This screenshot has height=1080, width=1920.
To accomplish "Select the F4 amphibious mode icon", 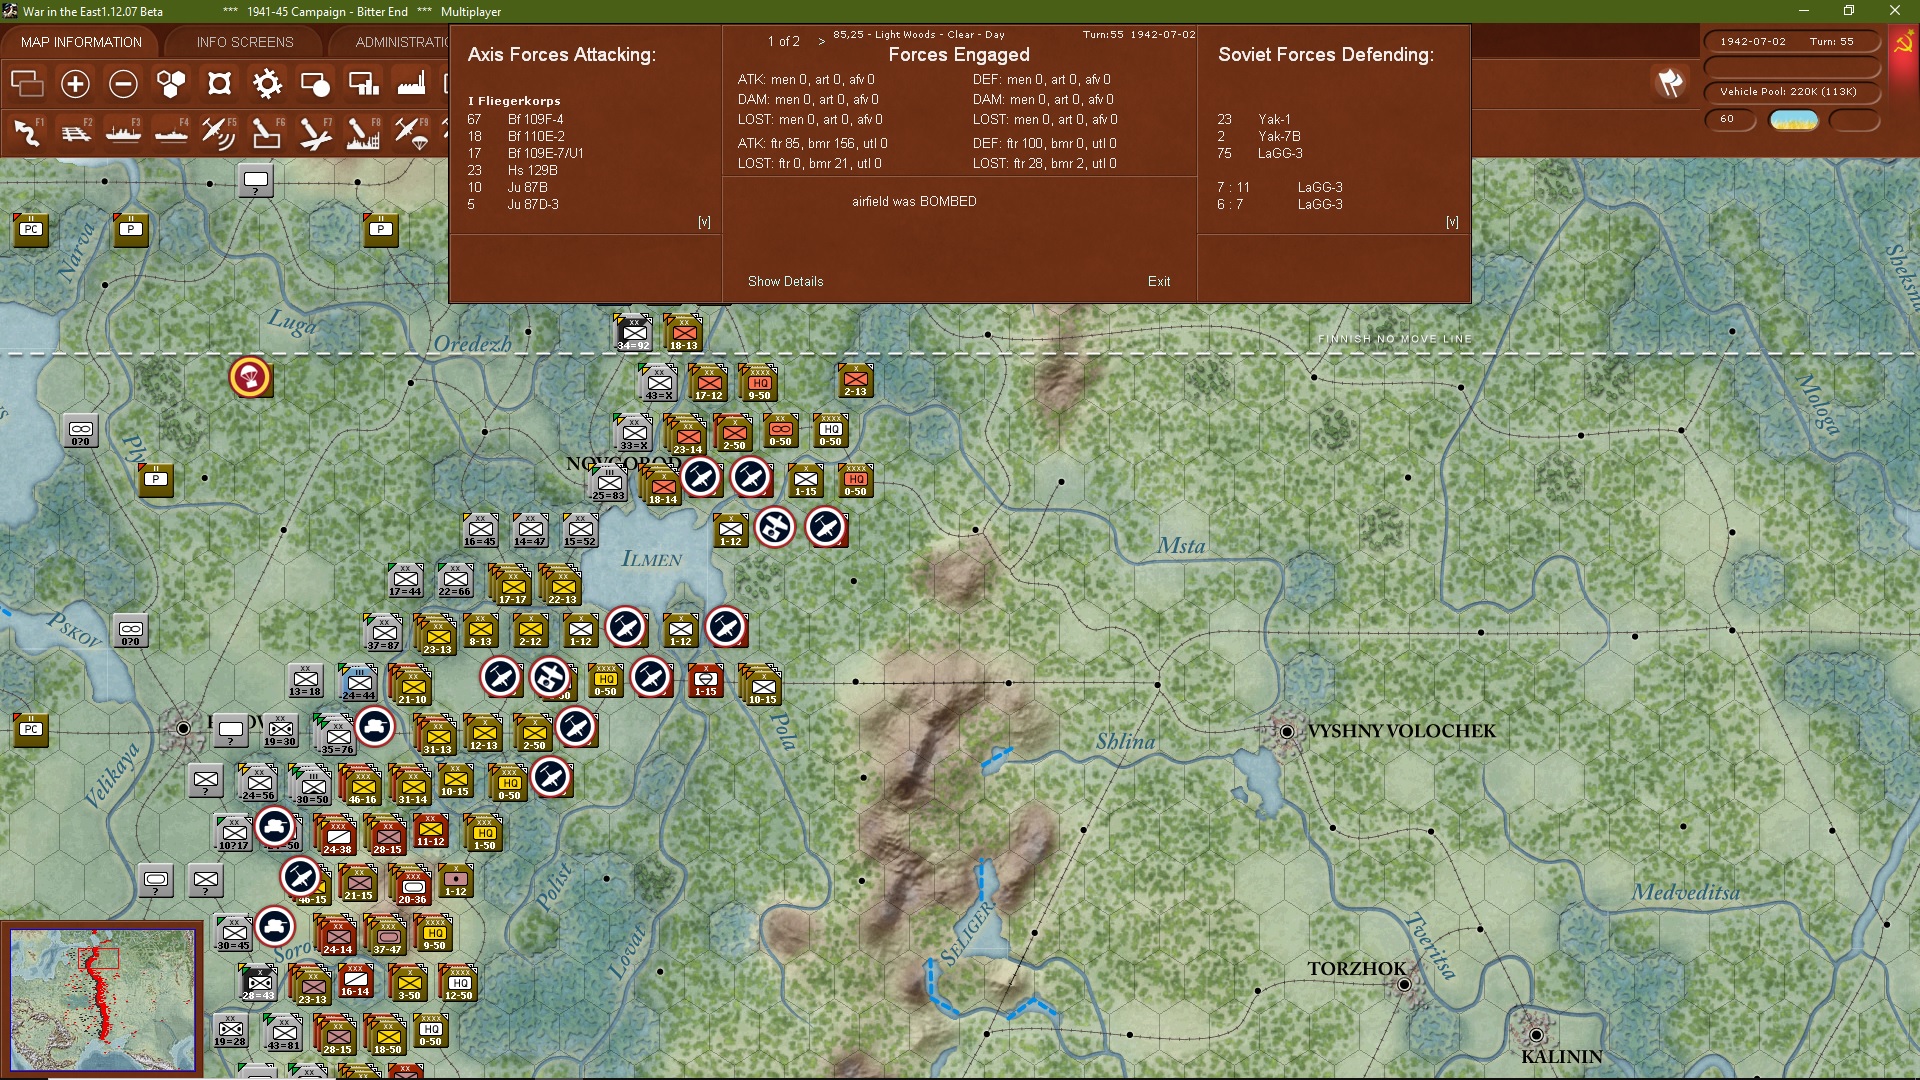I will click(x=171, y=132).
